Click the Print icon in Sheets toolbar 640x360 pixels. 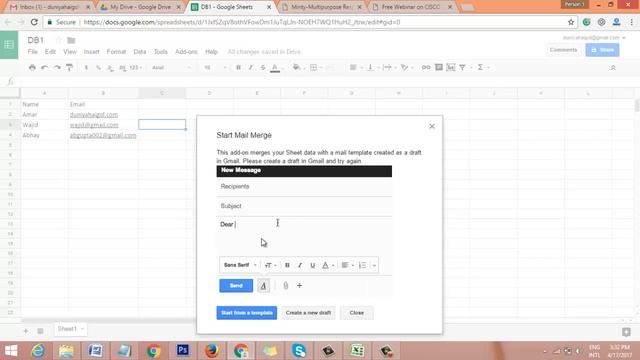pyautogui.click(x=32, y=67)
